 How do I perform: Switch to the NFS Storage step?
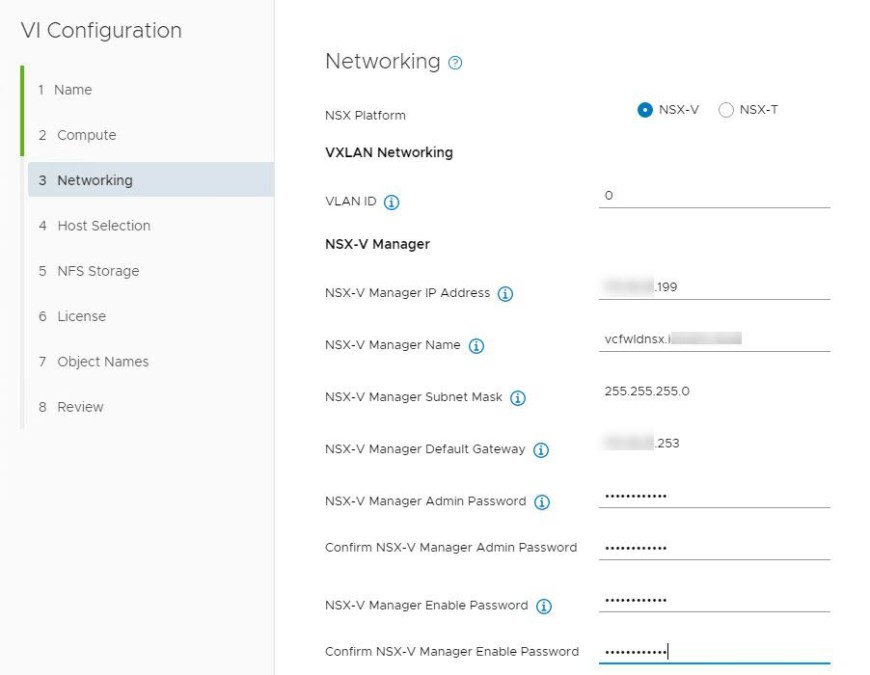97,271
